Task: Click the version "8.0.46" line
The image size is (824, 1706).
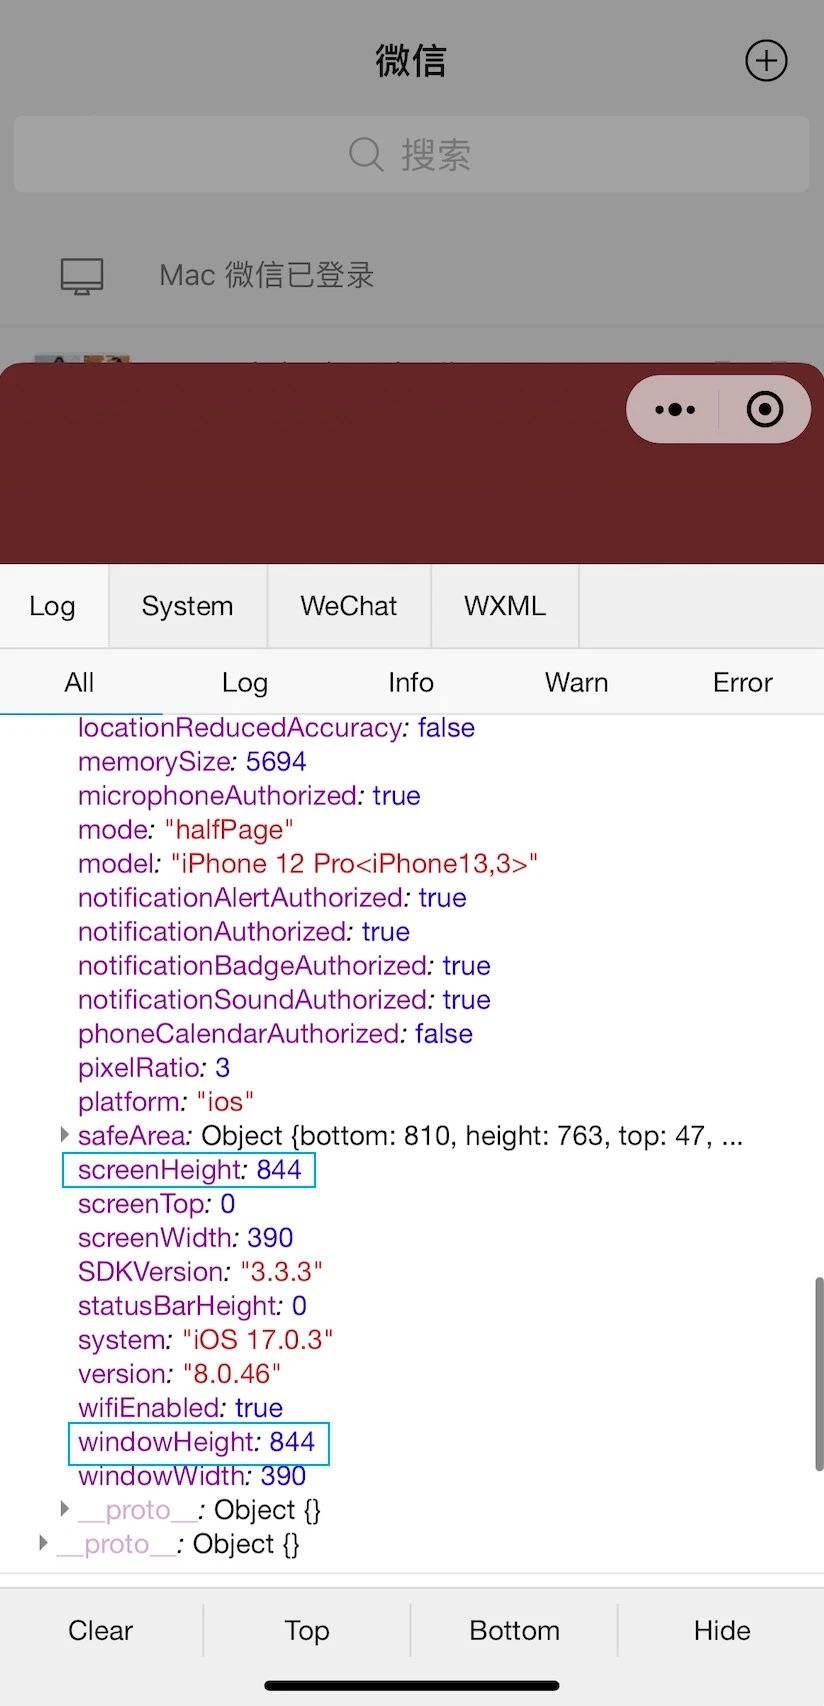Action: pos(179,1374)
